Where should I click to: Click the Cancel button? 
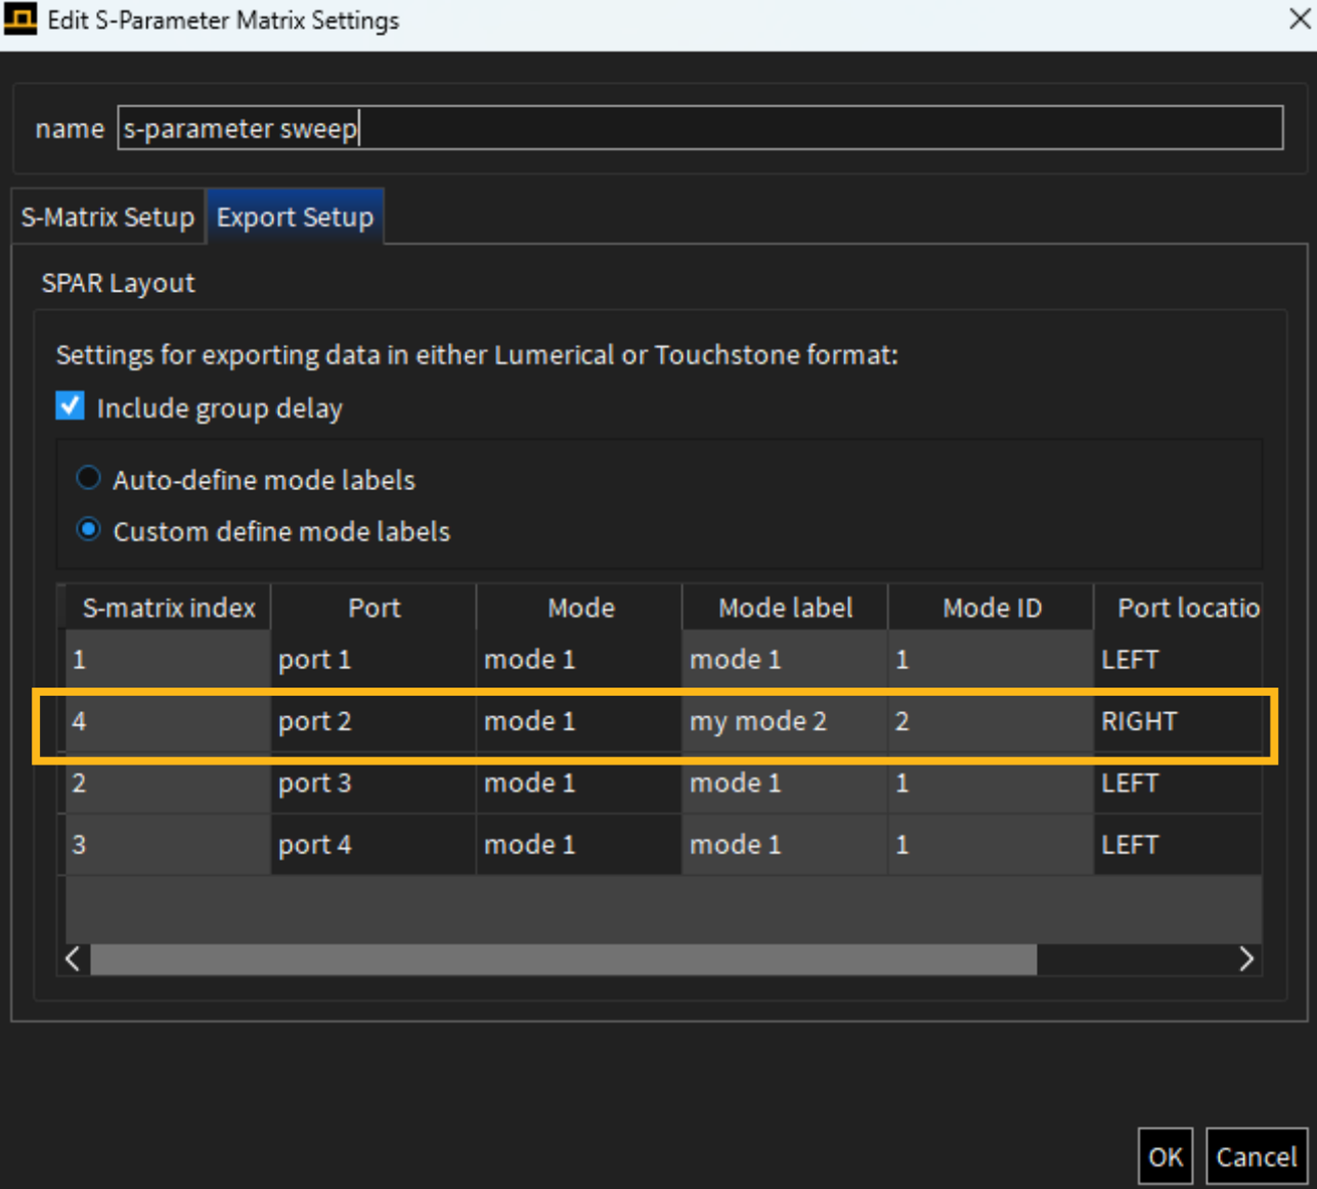click(1256, 1157)
